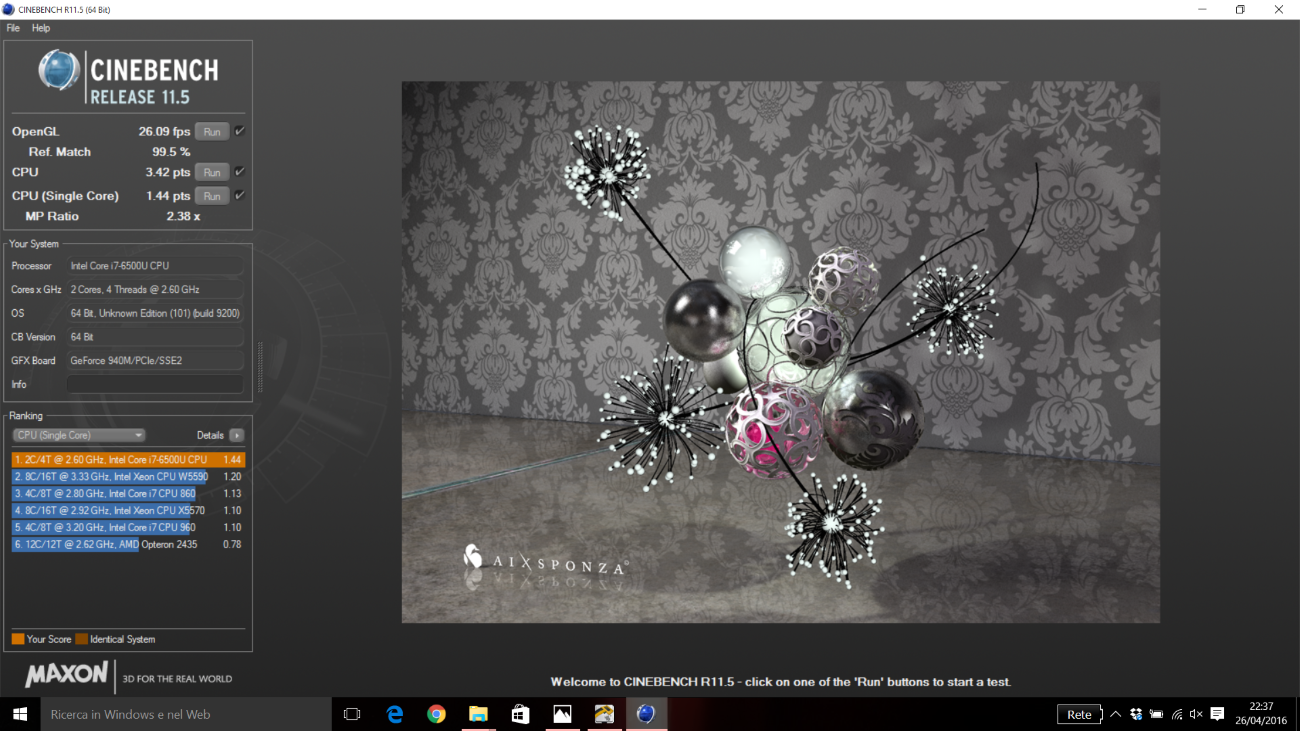Click the taskbar clock and date
This screenshot has height=731, width=1300.
coord(1260,714)
